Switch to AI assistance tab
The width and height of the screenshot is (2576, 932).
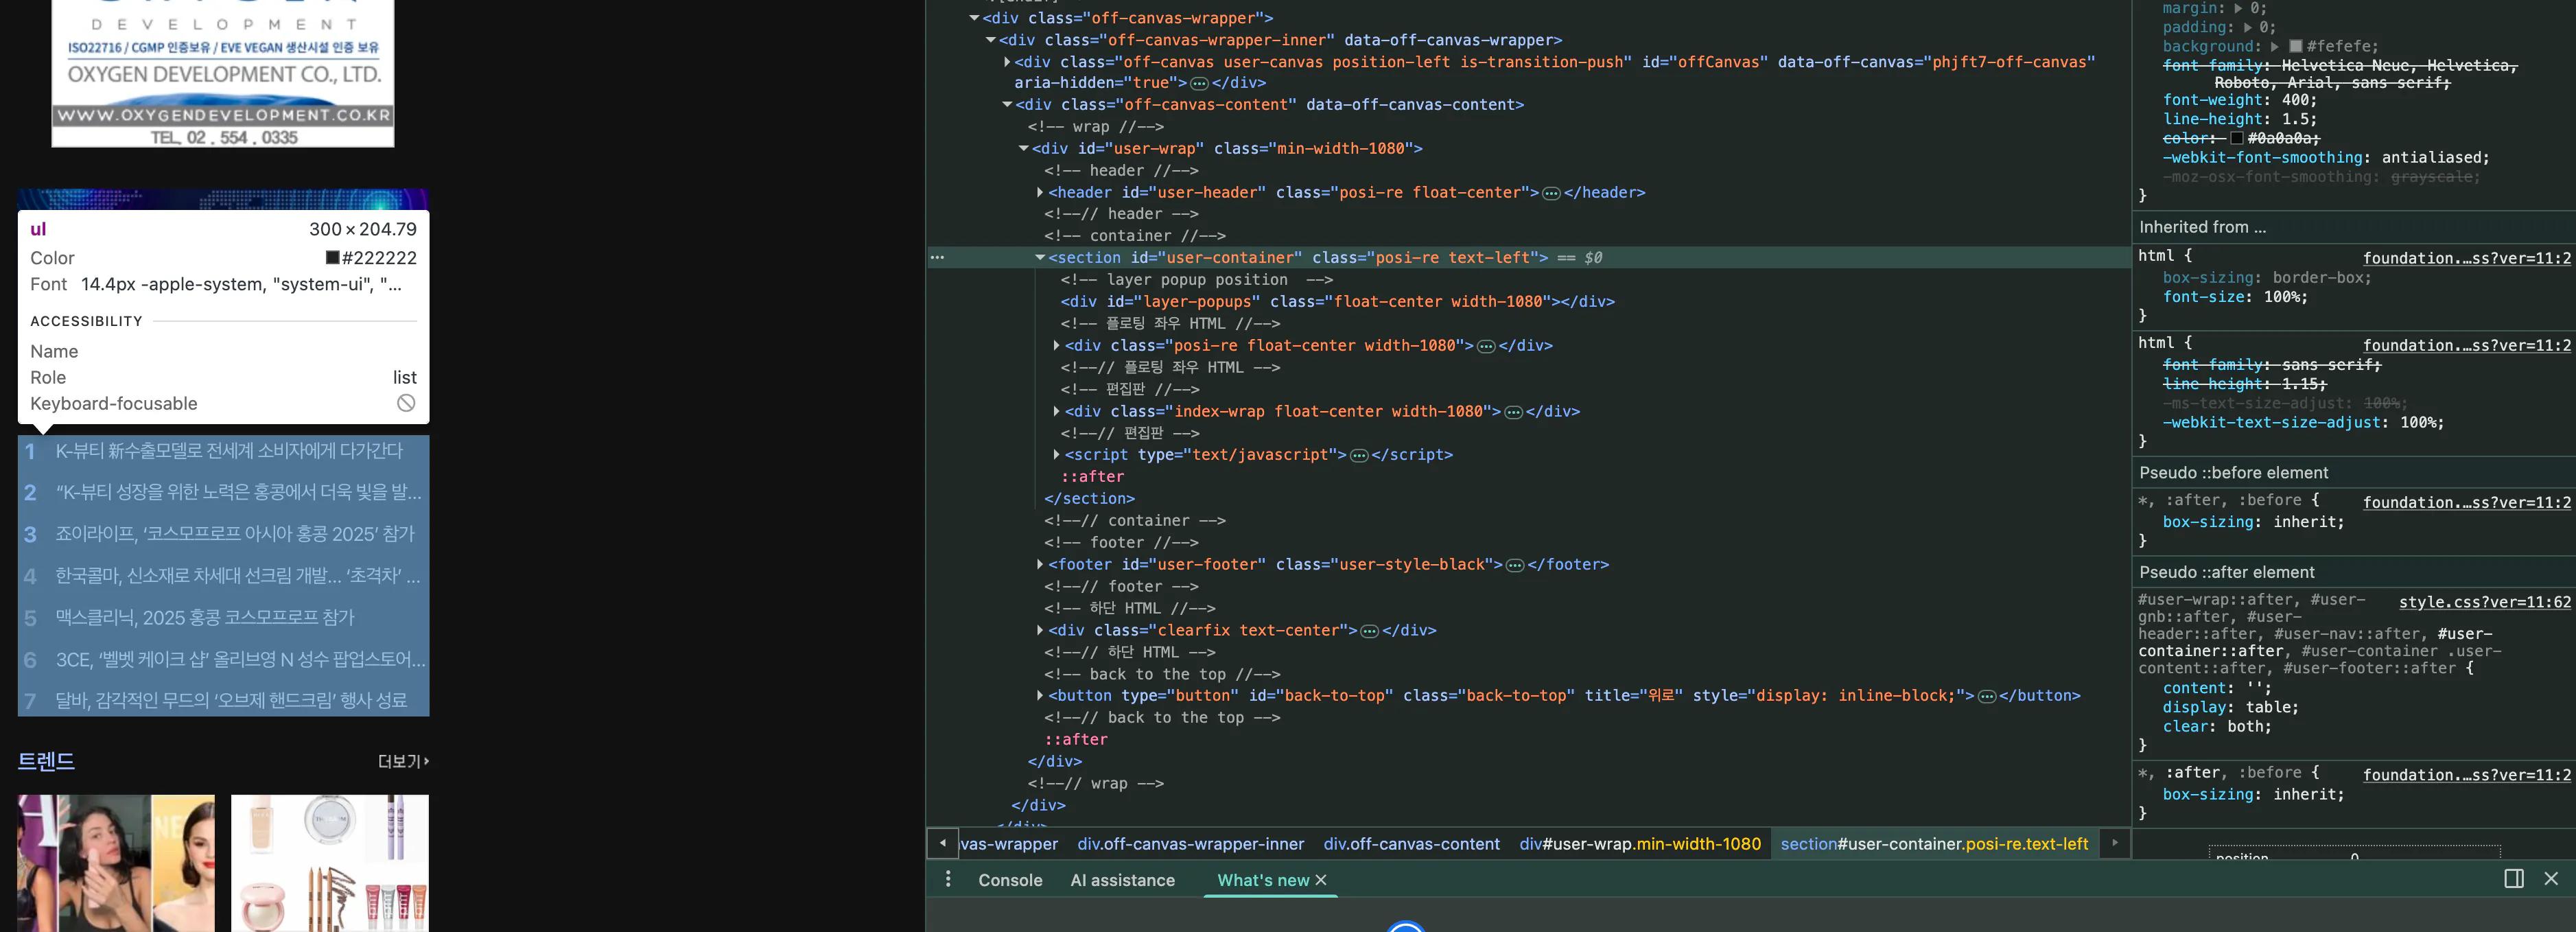pyautogui.click(x=1122, y=880)
